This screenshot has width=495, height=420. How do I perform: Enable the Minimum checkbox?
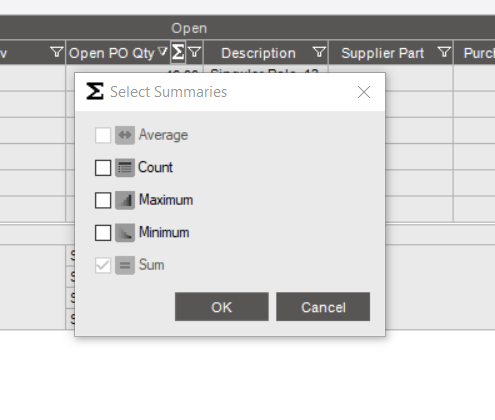(103, 233)
